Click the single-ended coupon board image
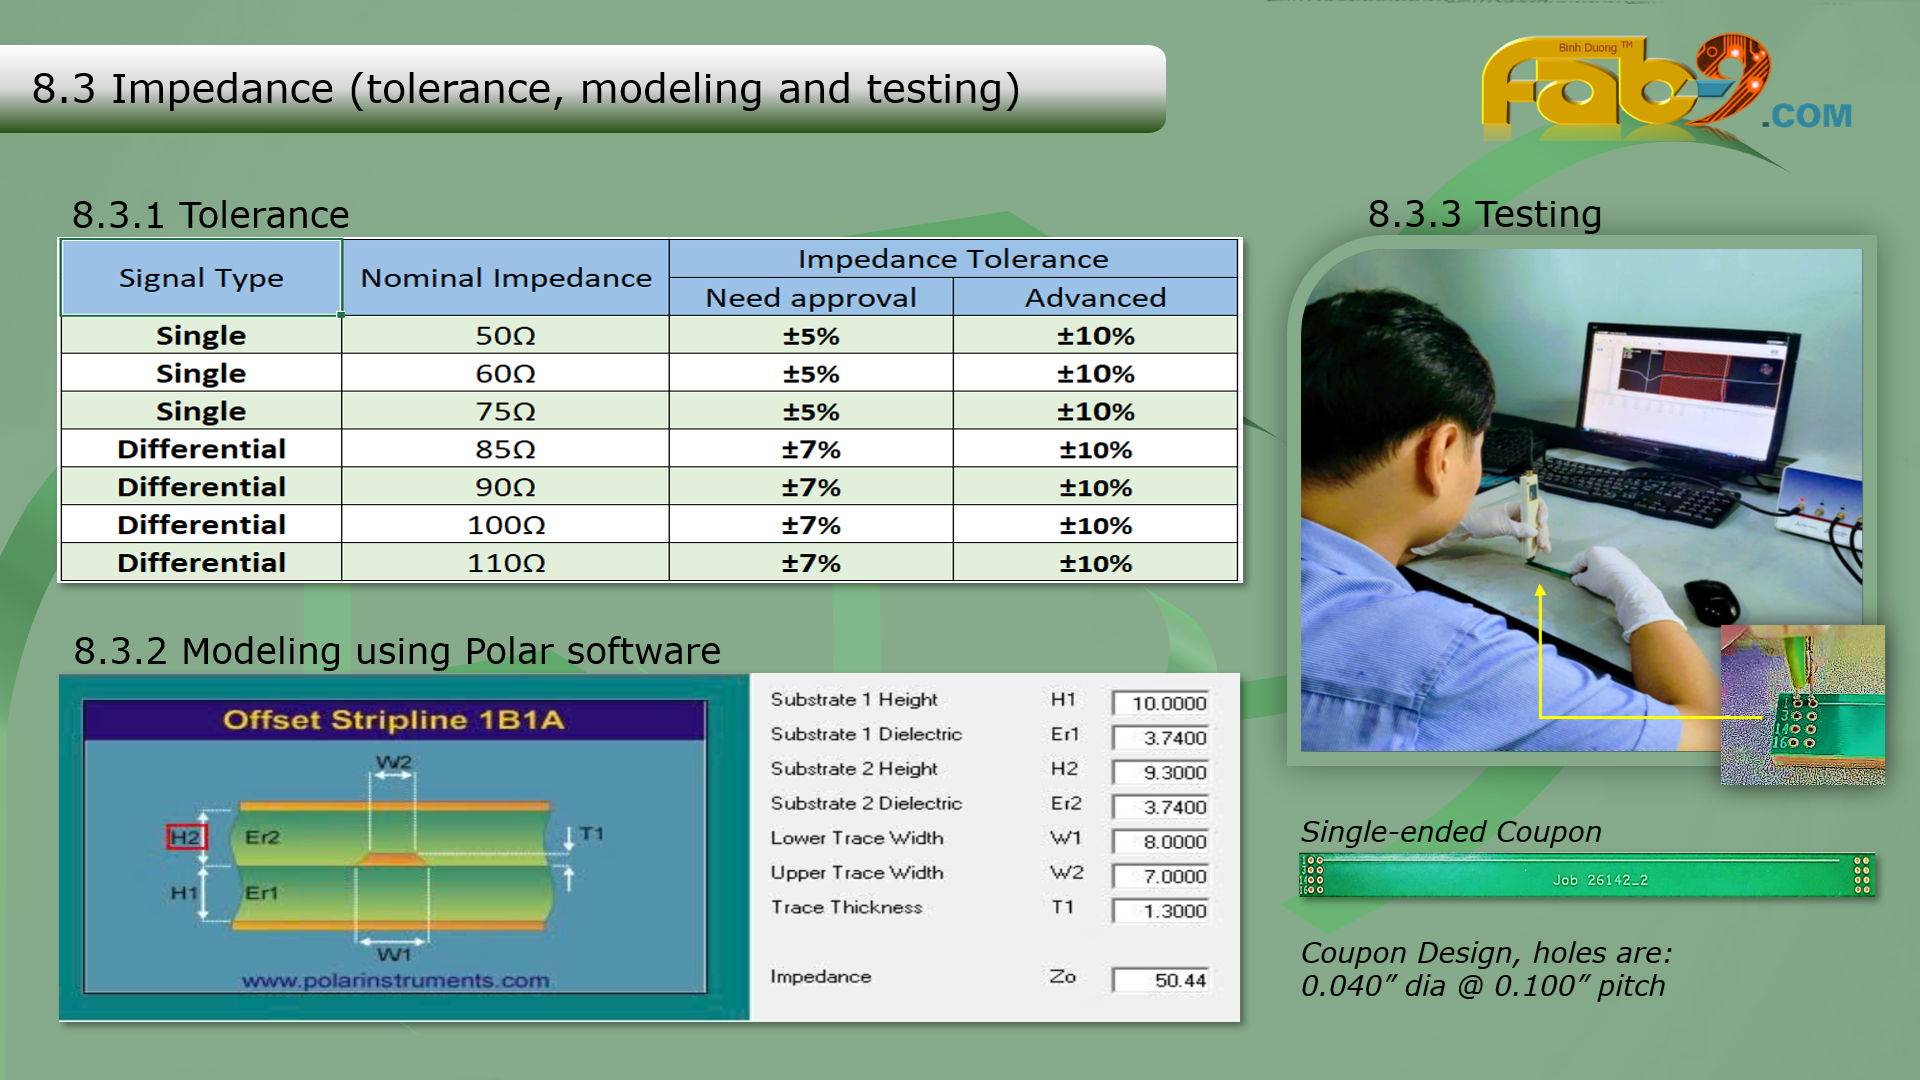Viewport: 1920px width, 1080px height. [x=1587, y=876]
